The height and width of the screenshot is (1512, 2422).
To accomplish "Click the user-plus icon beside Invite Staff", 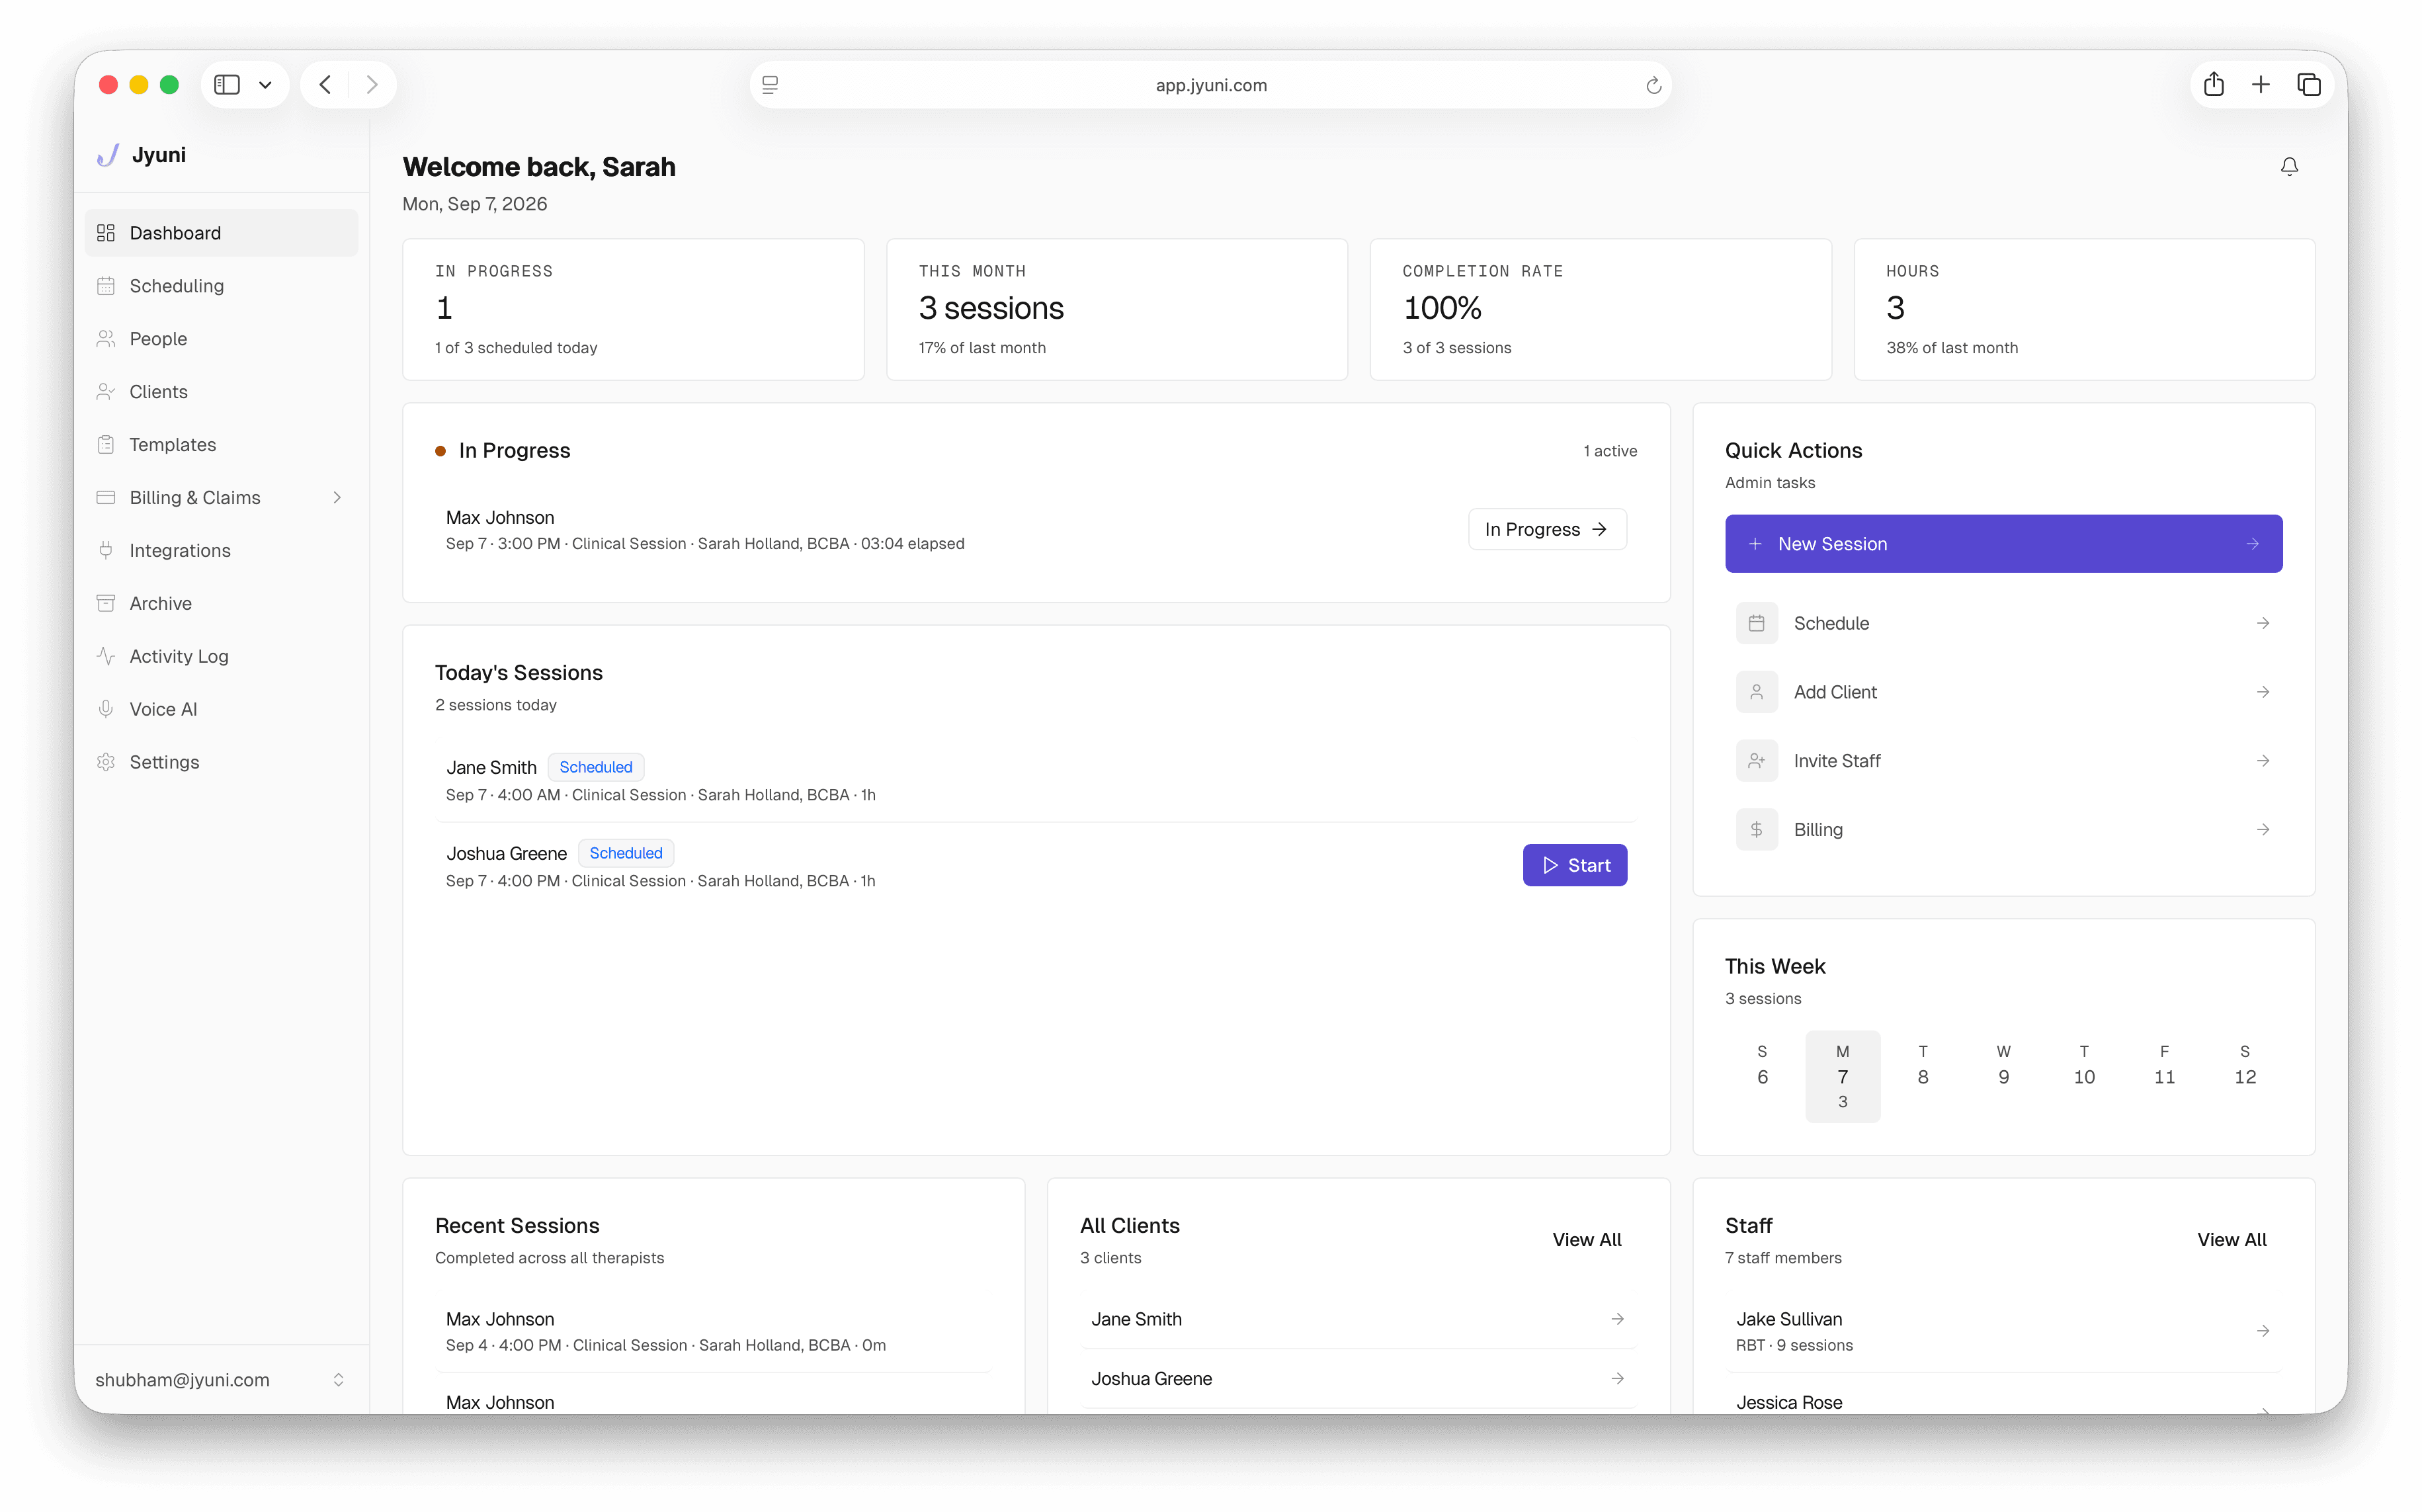I will (x=1756, y=761).
